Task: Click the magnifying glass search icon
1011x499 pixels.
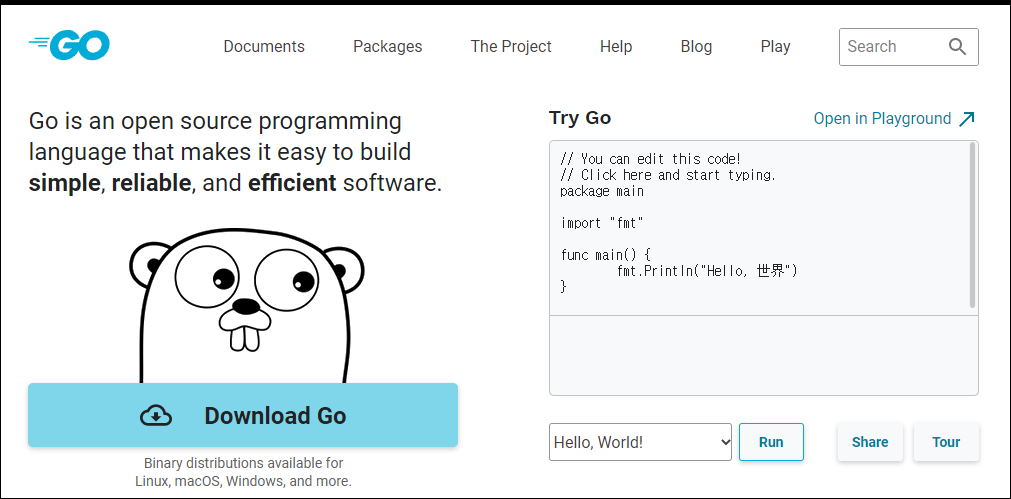Action: (x=957, y=46)
